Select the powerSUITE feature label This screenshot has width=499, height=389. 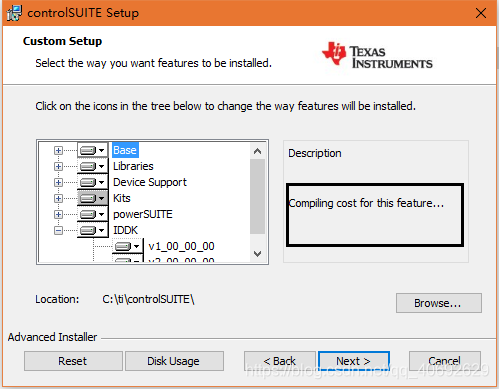pyautogui.click(x=143, y=214)
